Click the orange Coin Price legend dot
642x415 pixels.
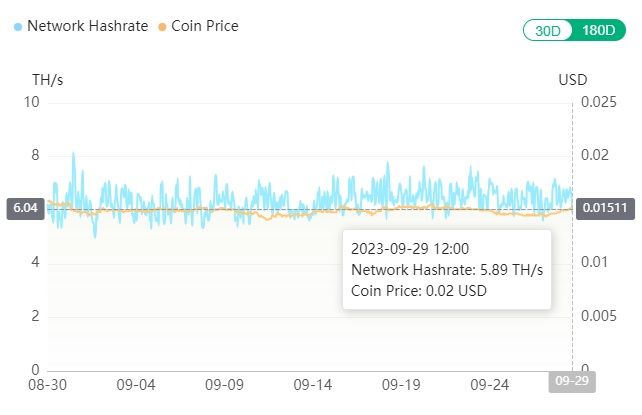tap(162, 26)
